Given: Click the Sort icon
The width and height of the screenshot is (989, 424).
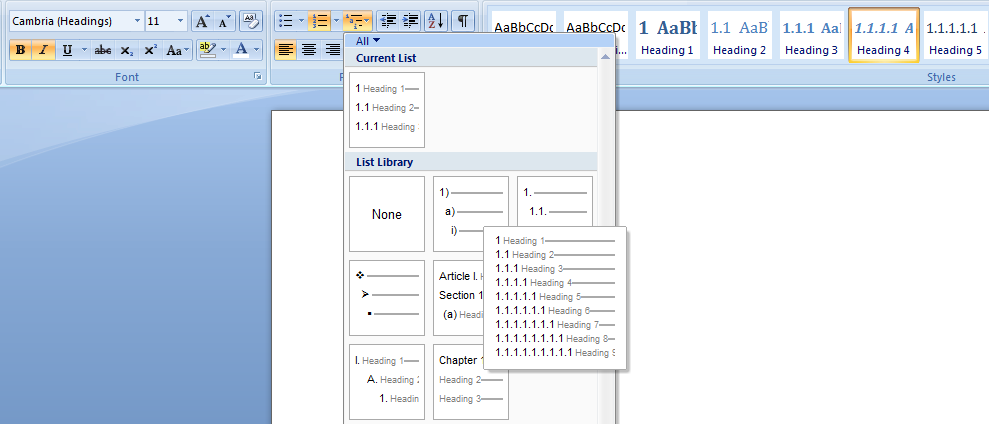Looking at the screenshot, I should tap(436, 21).
